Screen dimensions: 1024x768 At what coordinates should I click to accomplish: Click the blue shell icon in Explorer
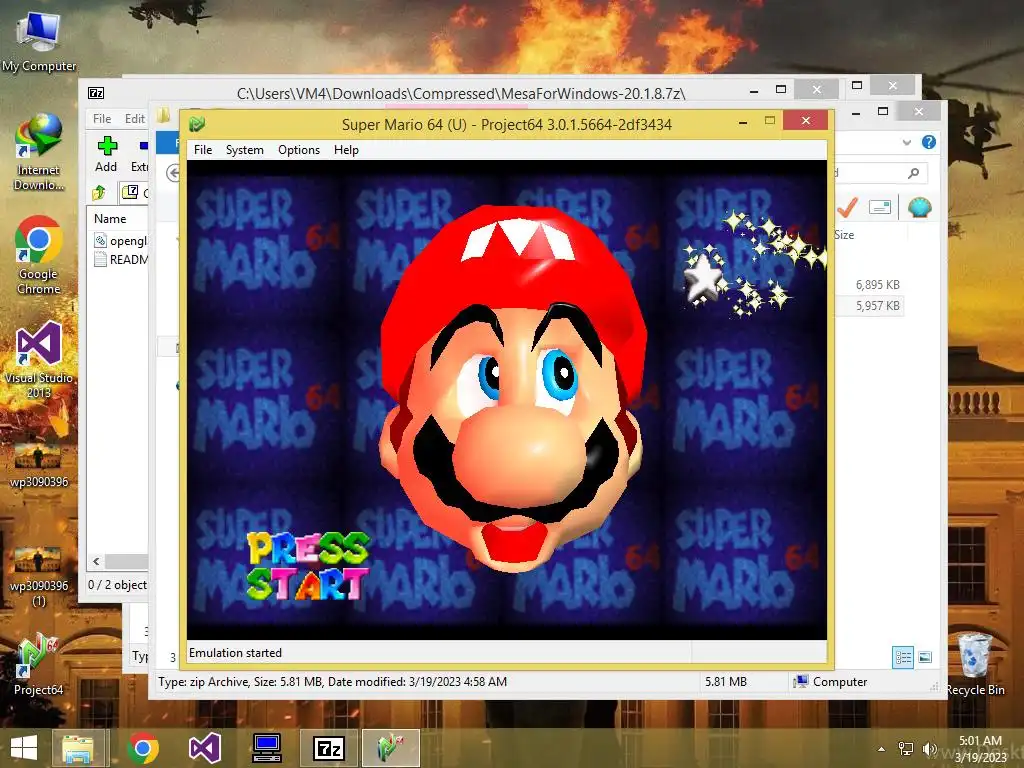(920, 208)
